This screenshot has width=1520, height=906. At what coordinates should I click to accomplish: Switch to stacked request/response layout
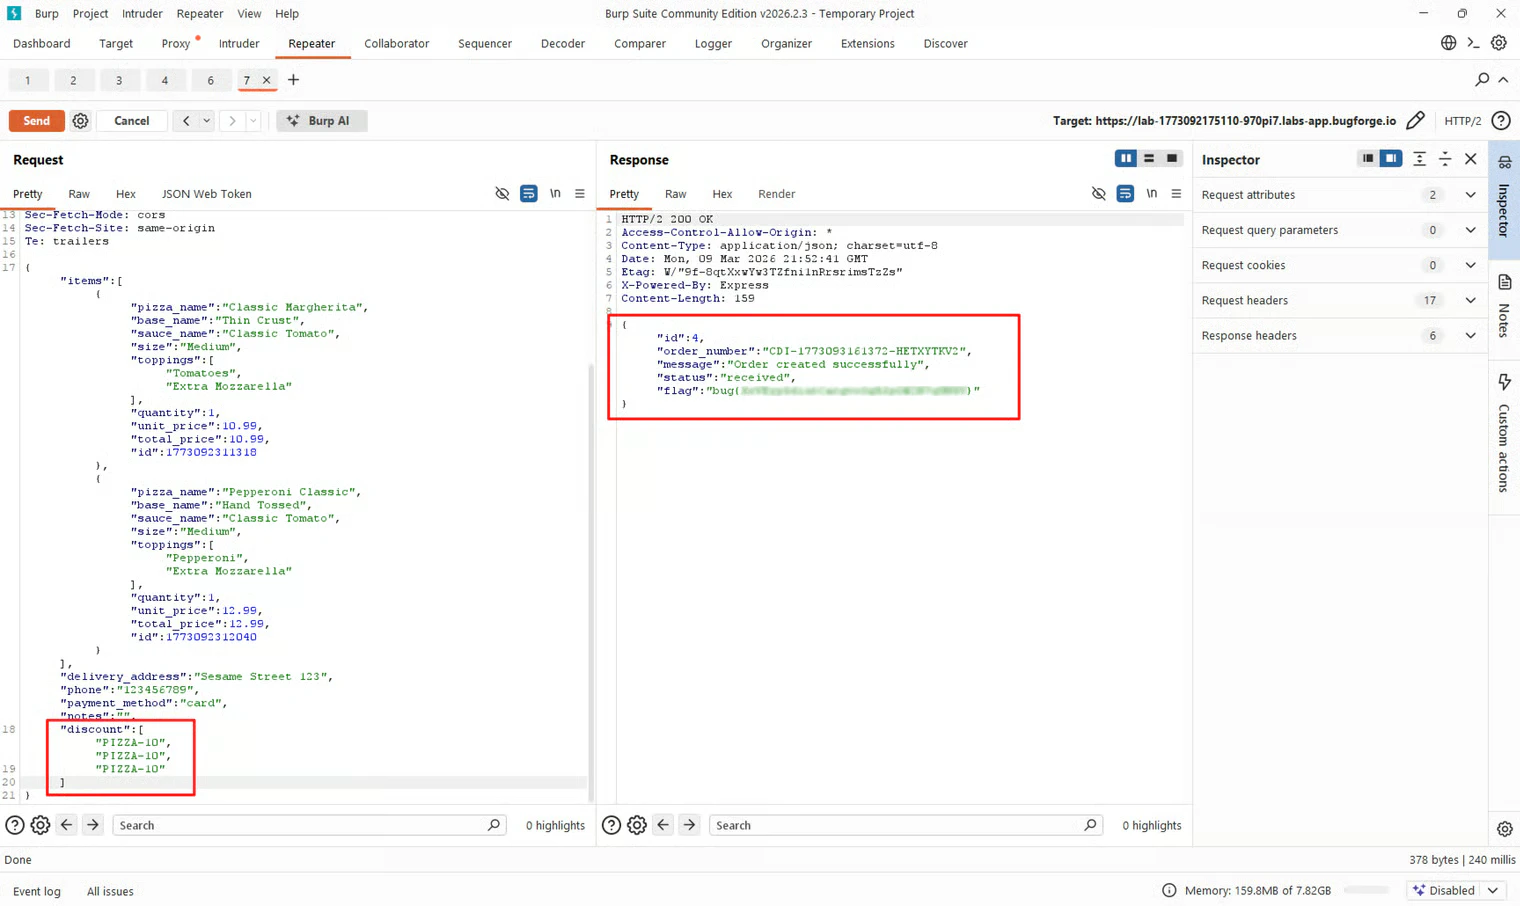tap(1149, 158)
